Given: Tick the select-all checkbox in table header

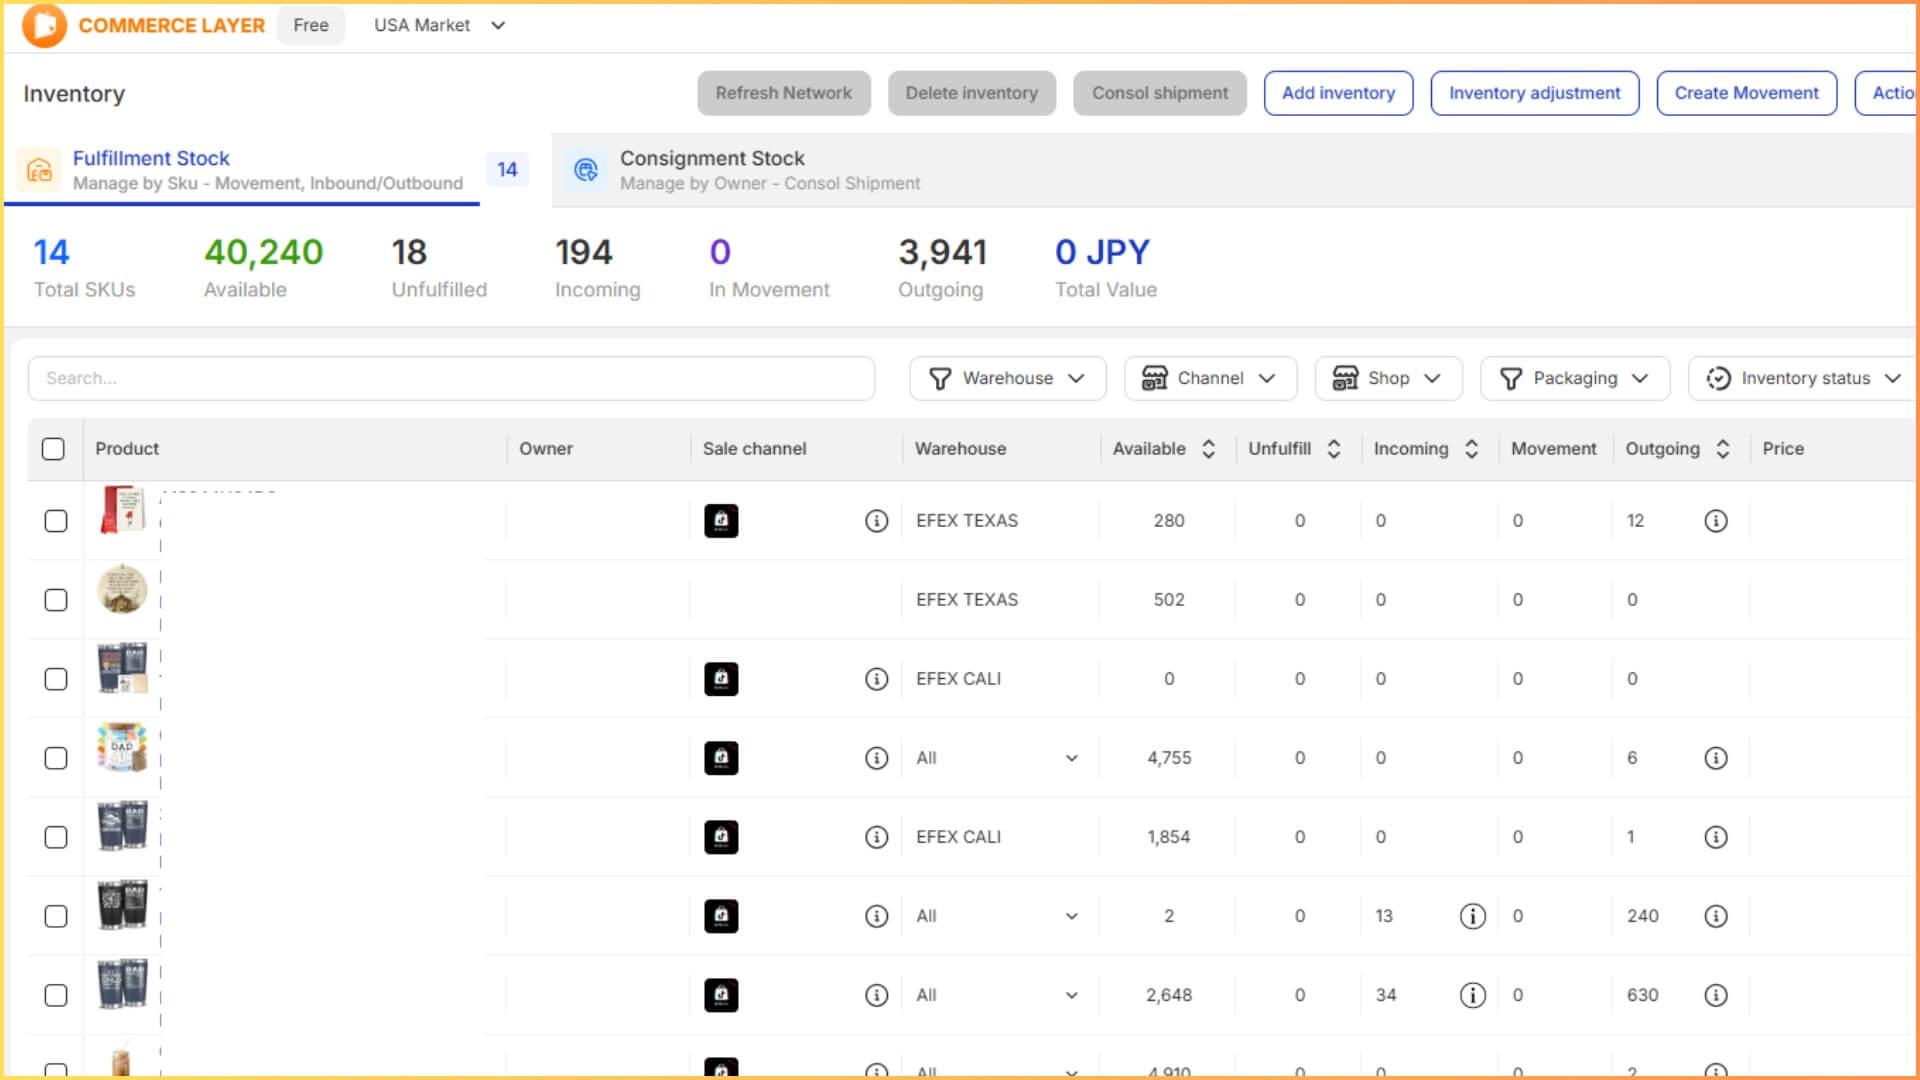Looking at the screenshot, I should tap(53, 449).
